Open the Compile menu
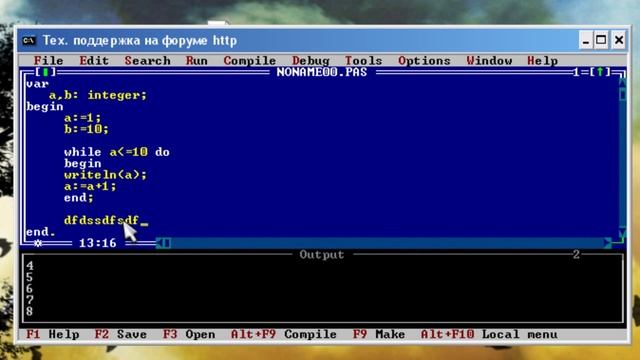Viewport: 640px width, 360px height. click(x=249, y=61)
